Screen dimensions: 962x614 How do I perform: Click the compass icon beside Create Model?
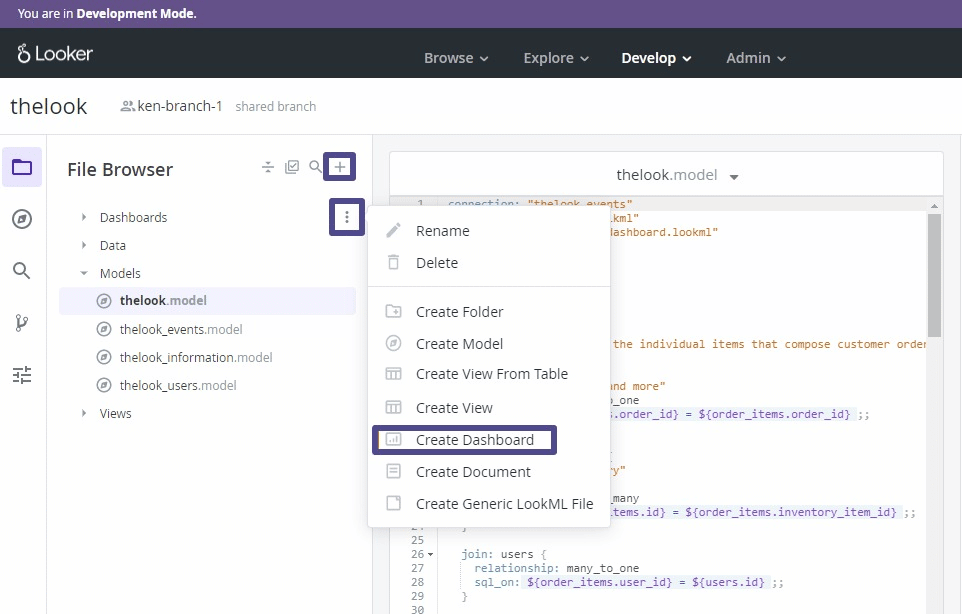tap(393, 343)
